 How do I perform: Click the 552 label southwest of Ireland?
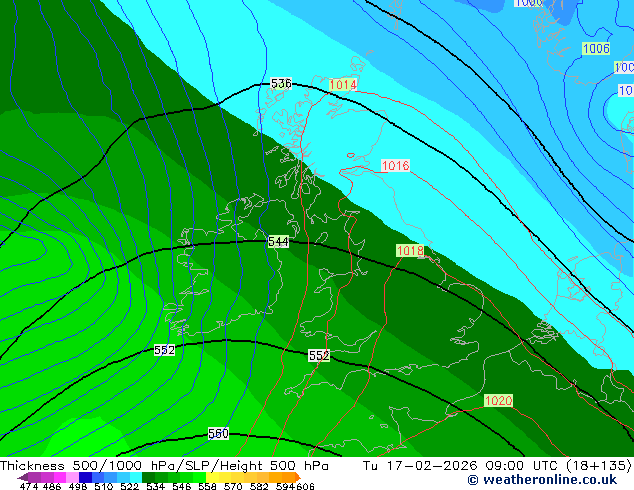164,350
